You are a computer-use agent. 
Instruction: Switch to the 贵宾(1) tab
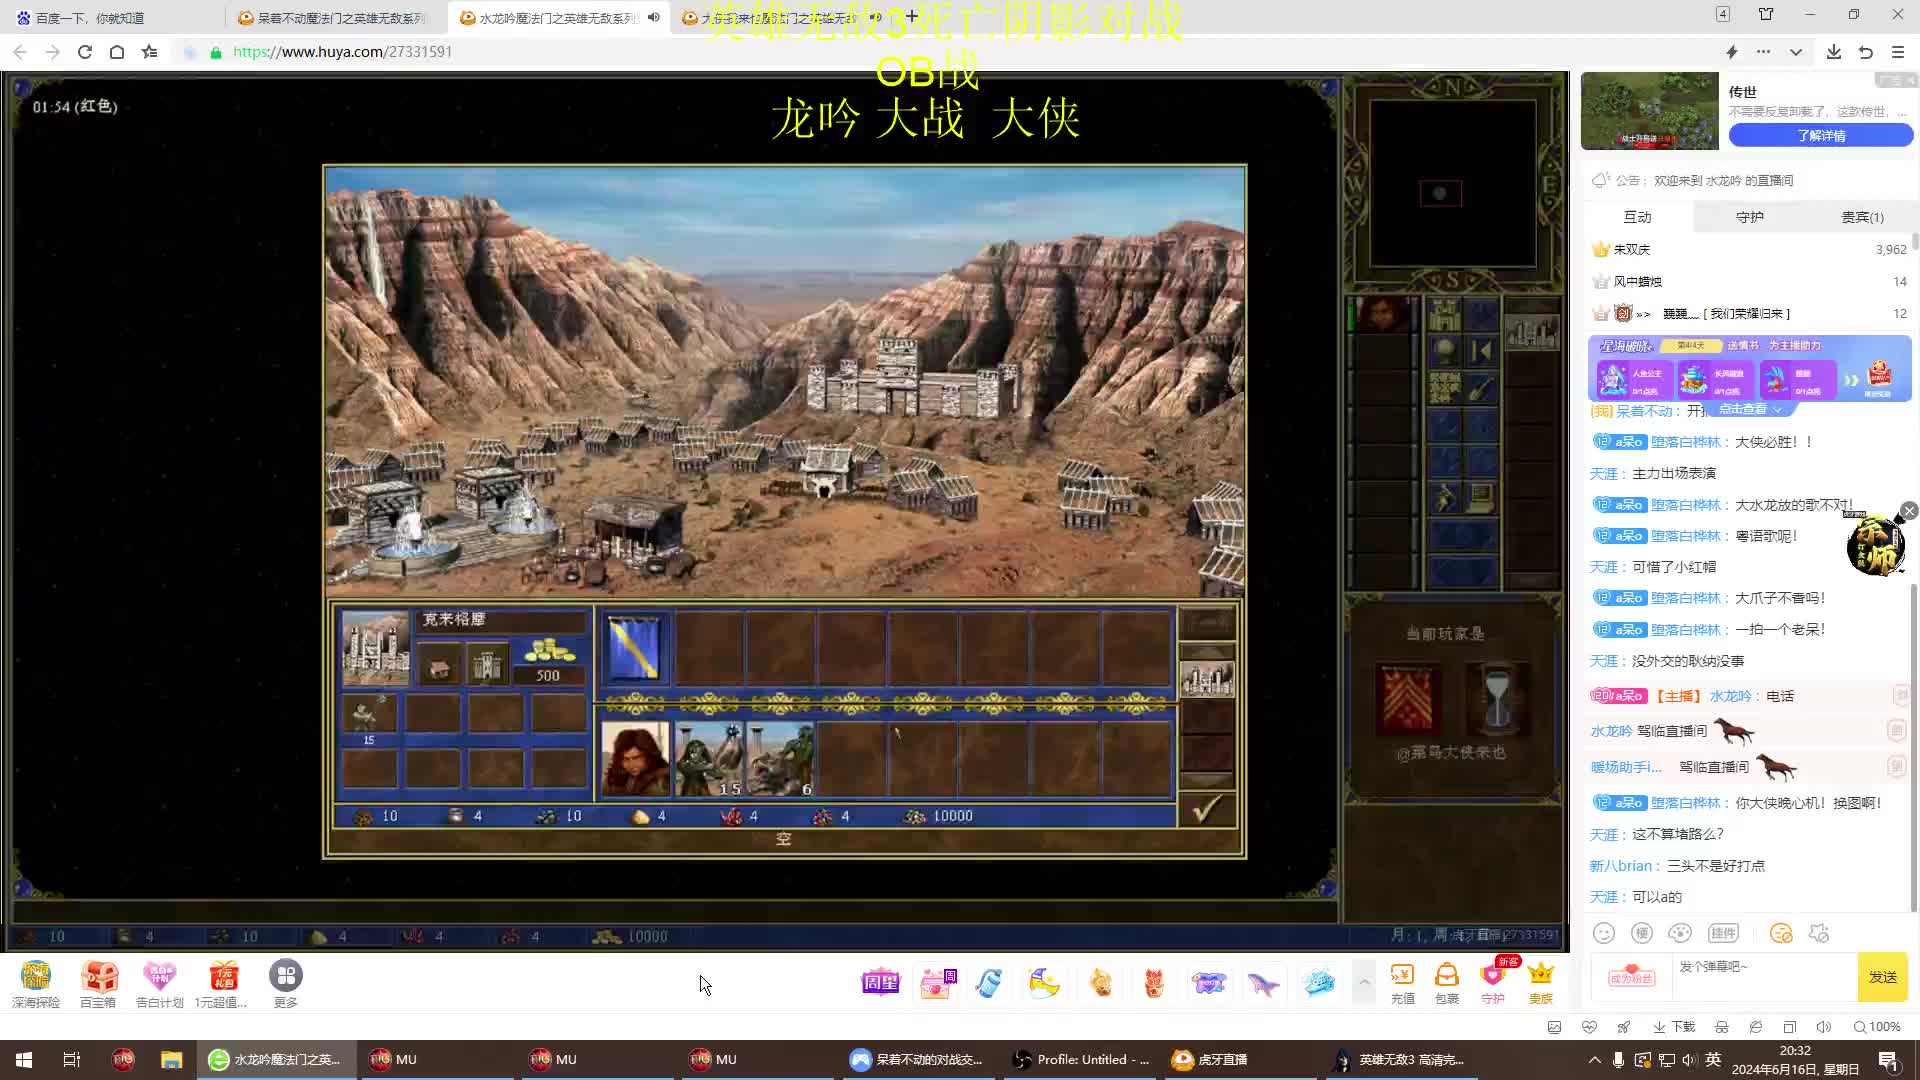coord(1862,217)
